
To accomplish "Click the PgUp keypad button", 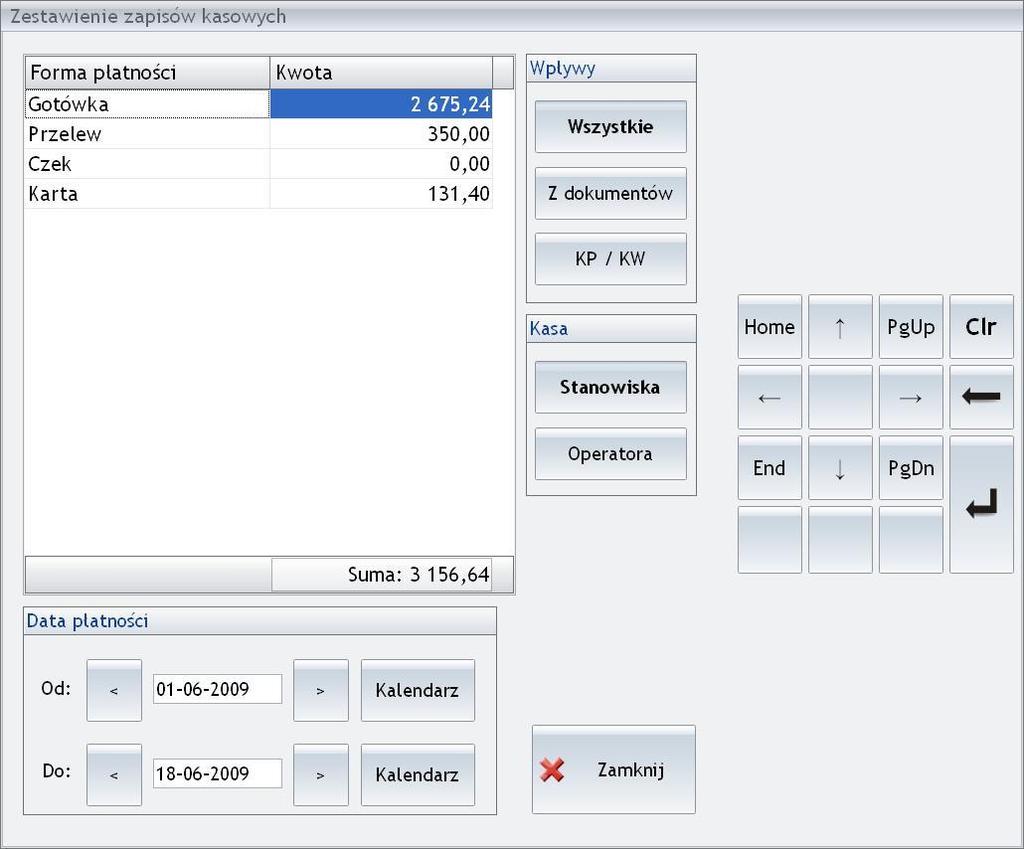I will [910, 327].
